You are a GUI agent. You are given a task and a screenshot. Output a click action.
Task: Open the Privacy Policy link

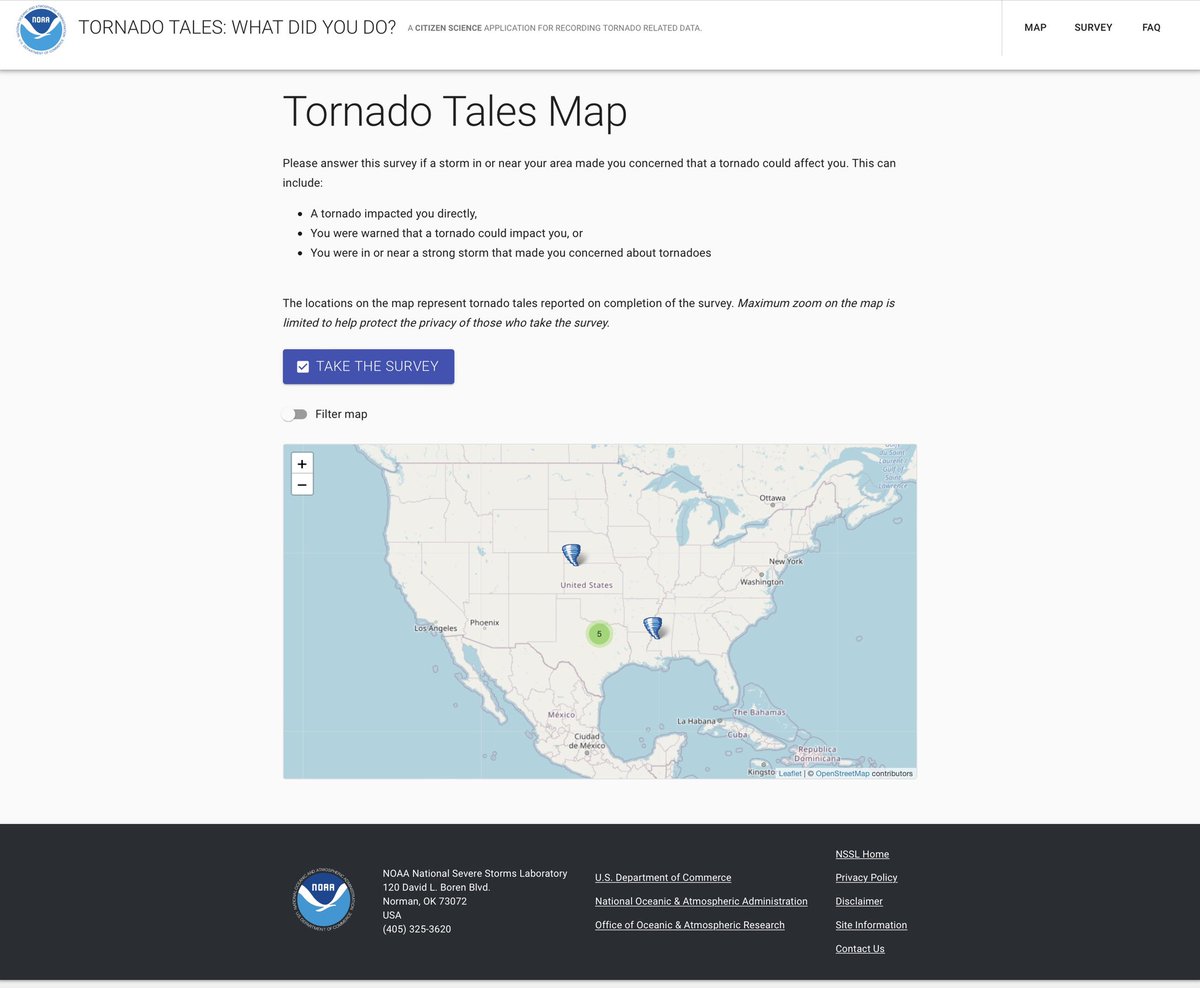pos(866,878)
